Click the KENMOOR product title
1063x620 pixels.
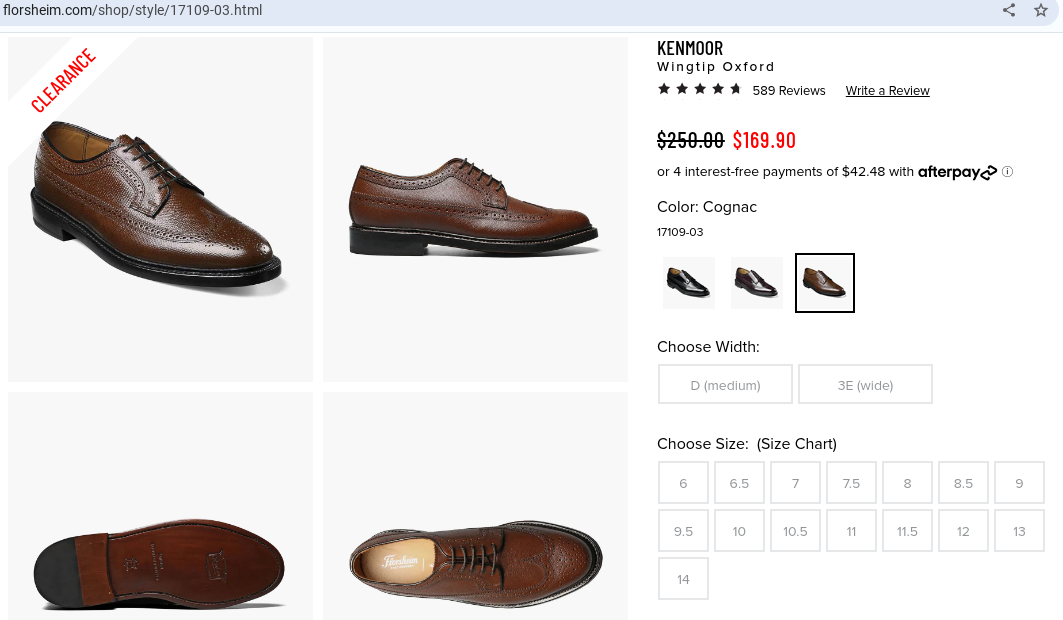(690, 48)
